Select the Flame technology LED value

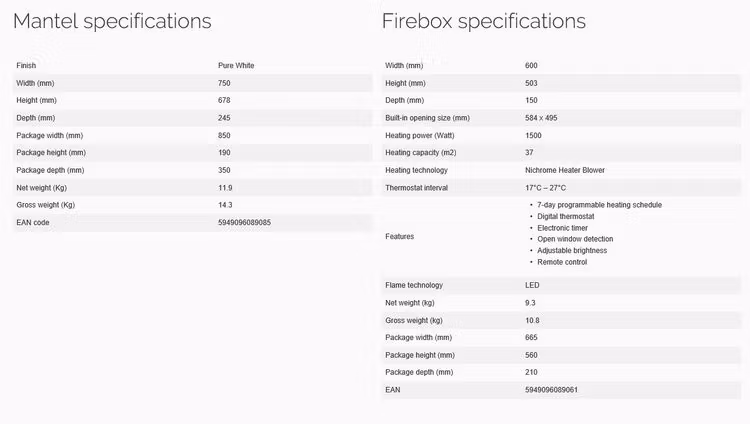tap(532, 285)
